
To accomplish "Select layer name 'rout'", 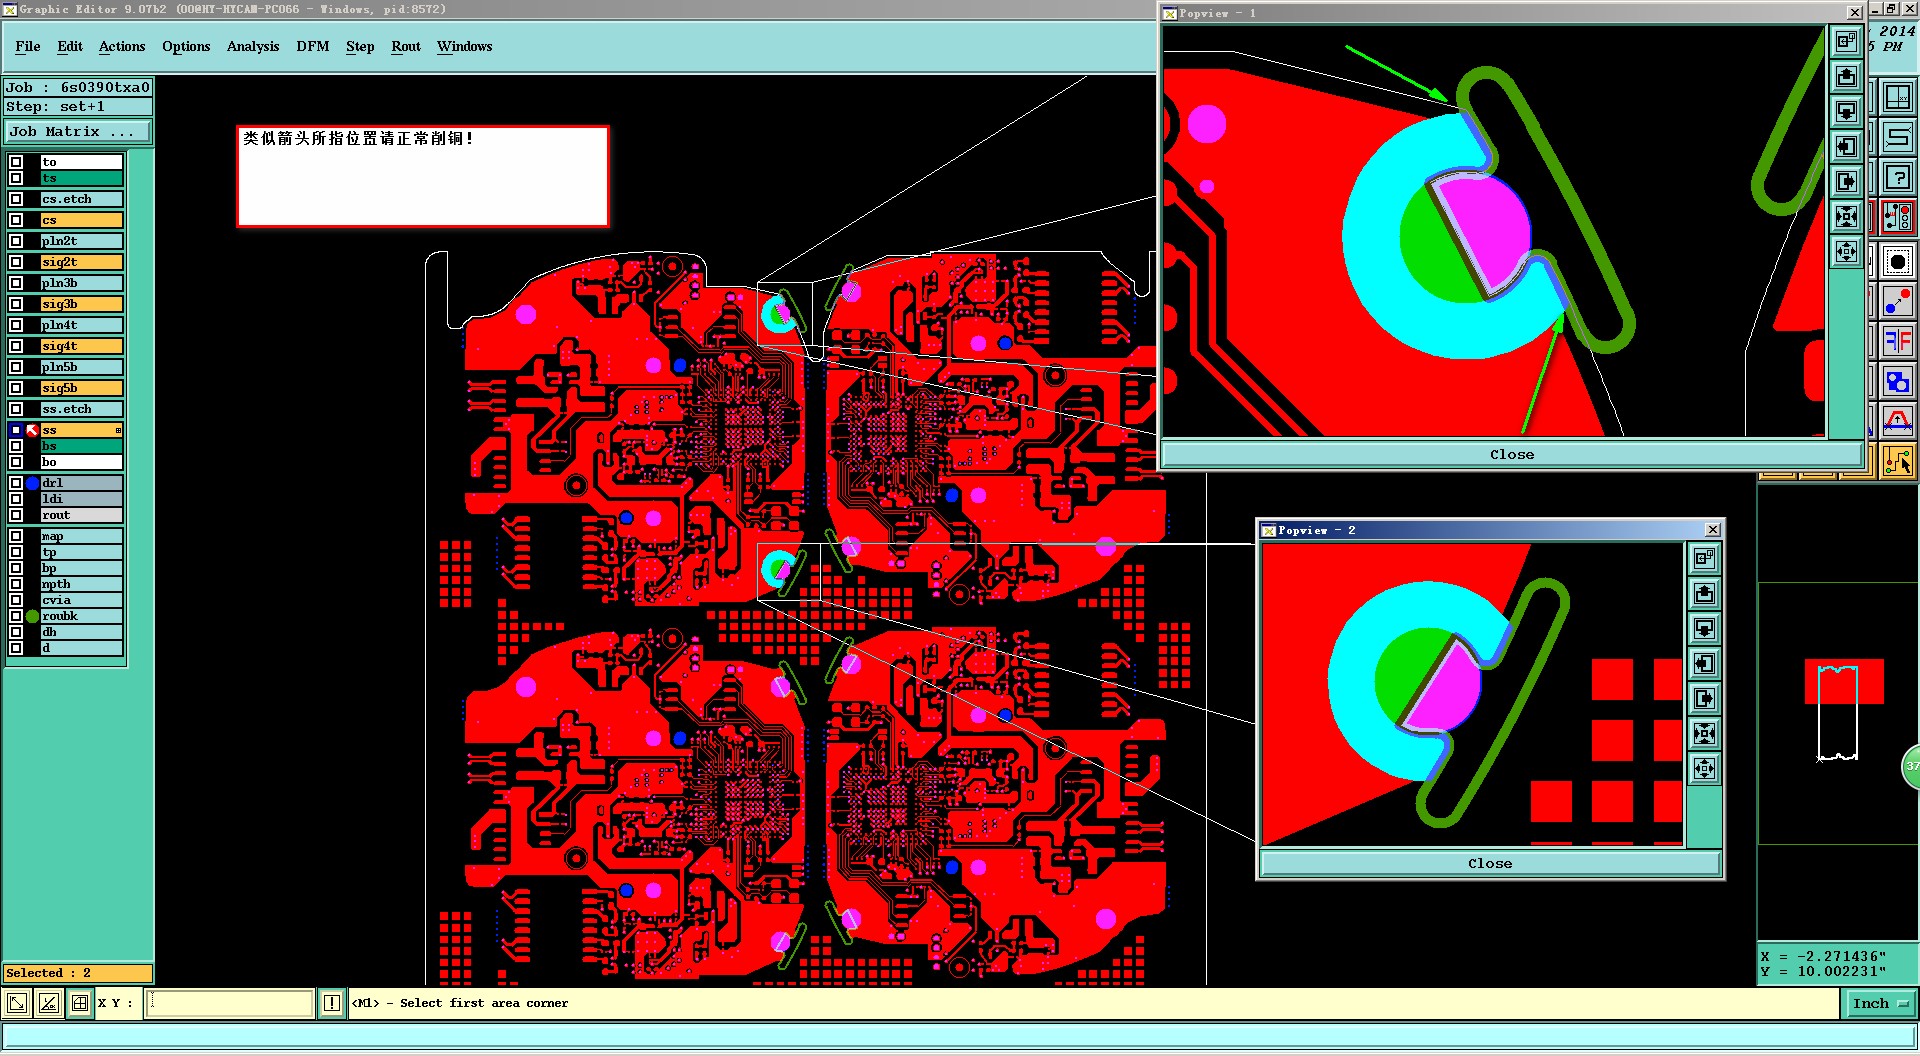I will (81, 515).
